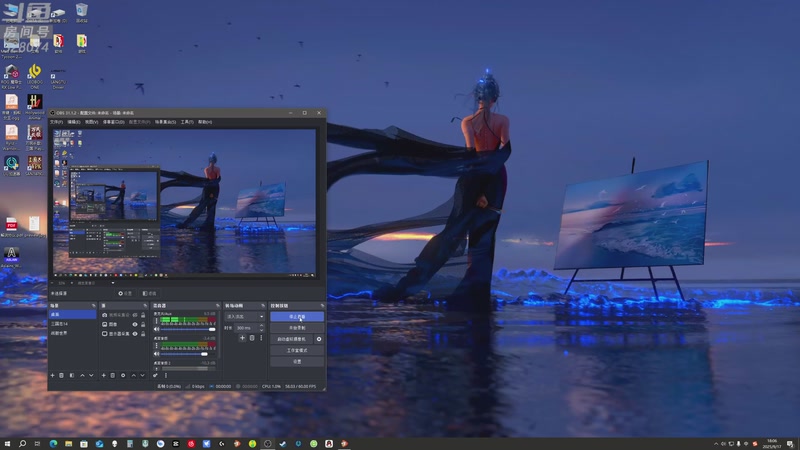Viewport: 800px width, 450px height.
Task: Open Mic/Aux channel three-dot options
Action: (156, 321)
